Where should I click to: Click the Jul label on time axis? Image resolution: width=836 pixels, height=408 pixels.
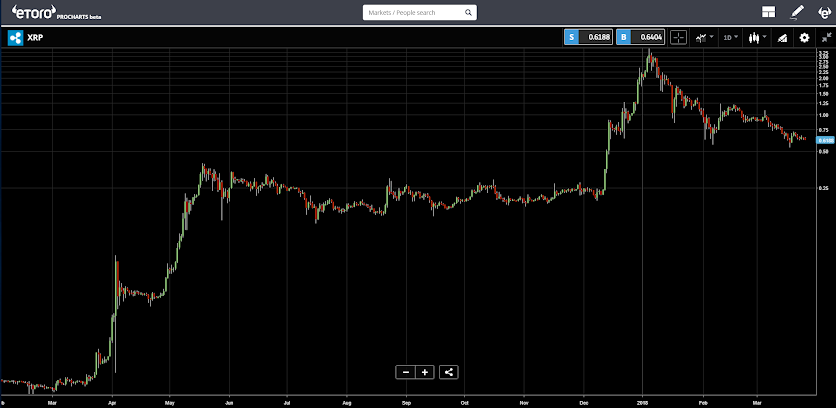287,403
